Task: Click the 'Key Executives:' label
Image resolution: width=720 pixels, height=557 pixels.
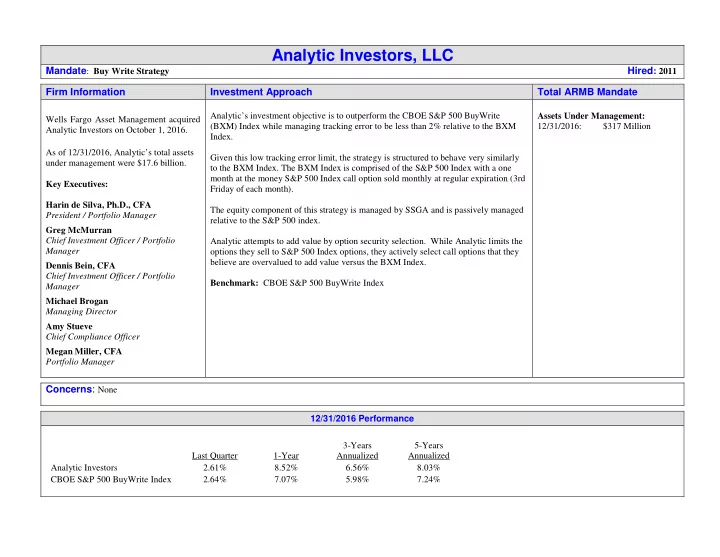Action: point(77,184)
